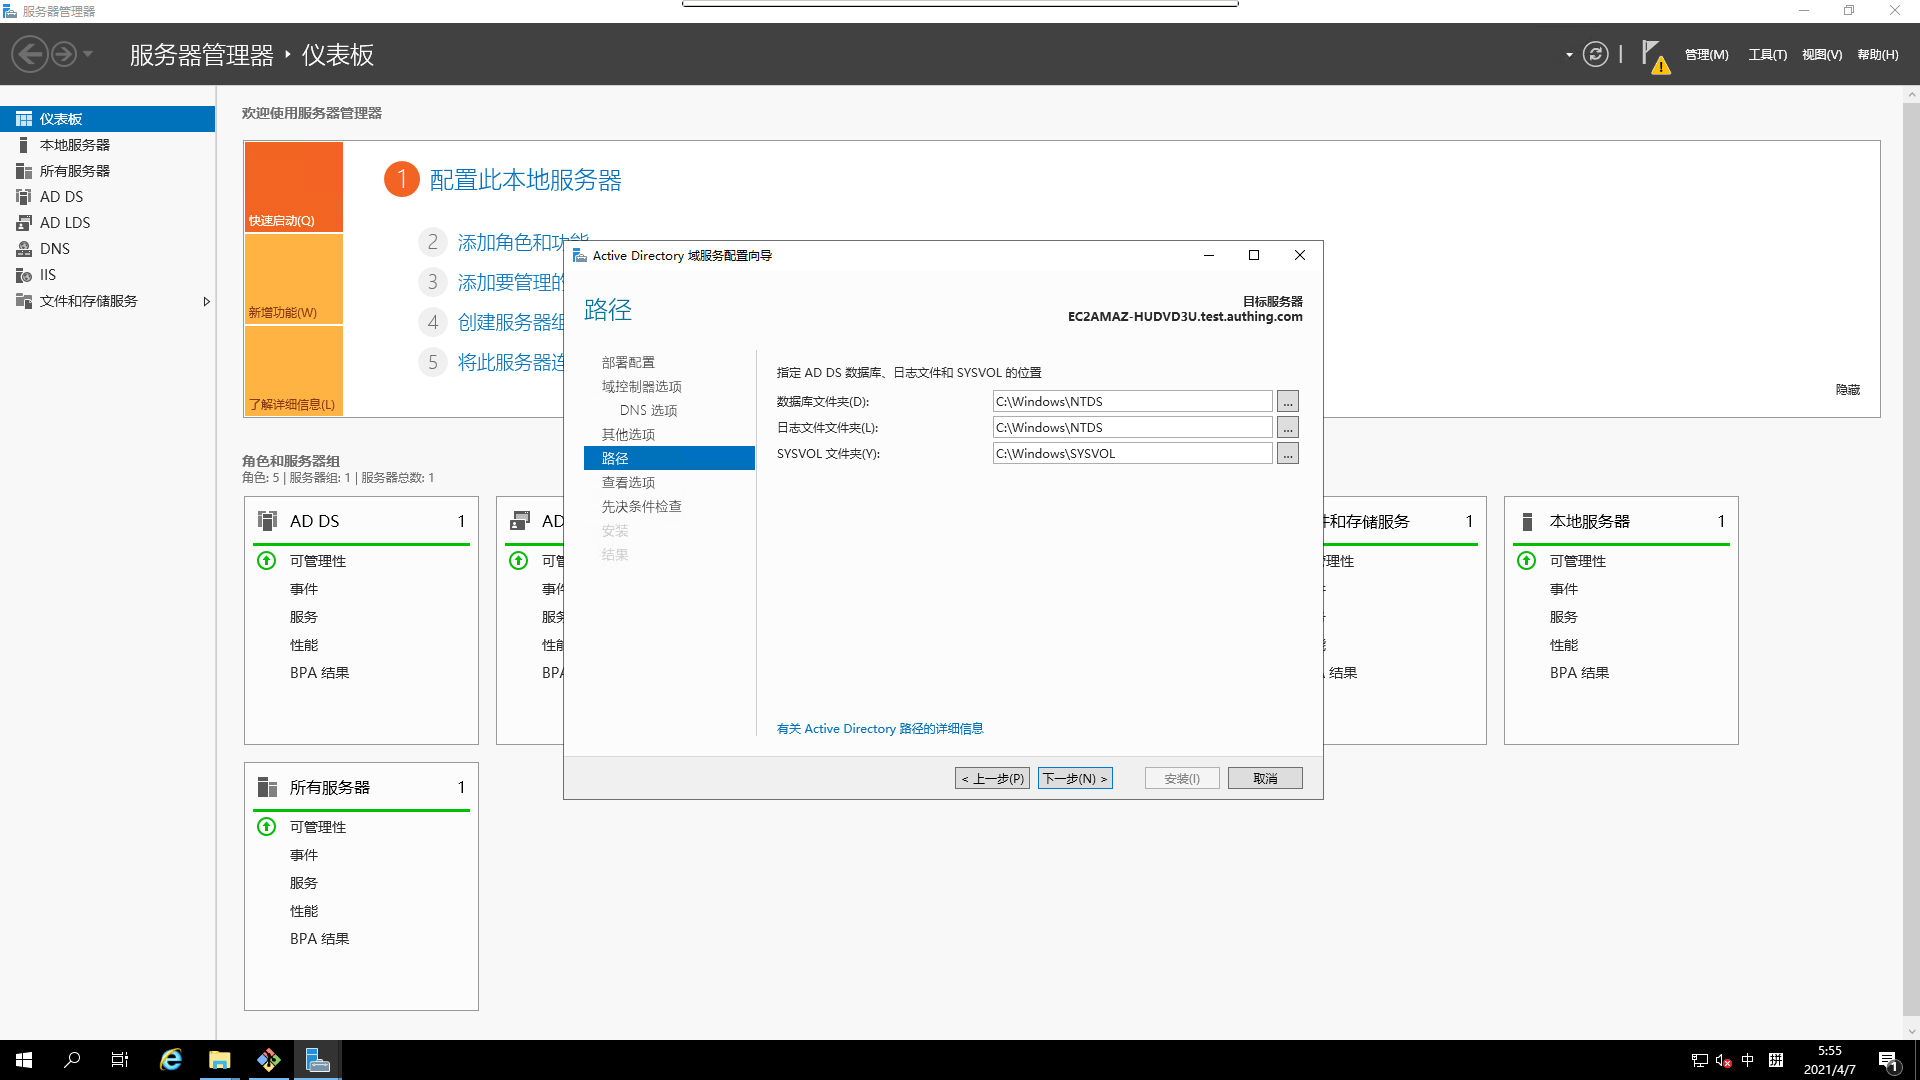Click the back navigation arrow

pos(30,54)
